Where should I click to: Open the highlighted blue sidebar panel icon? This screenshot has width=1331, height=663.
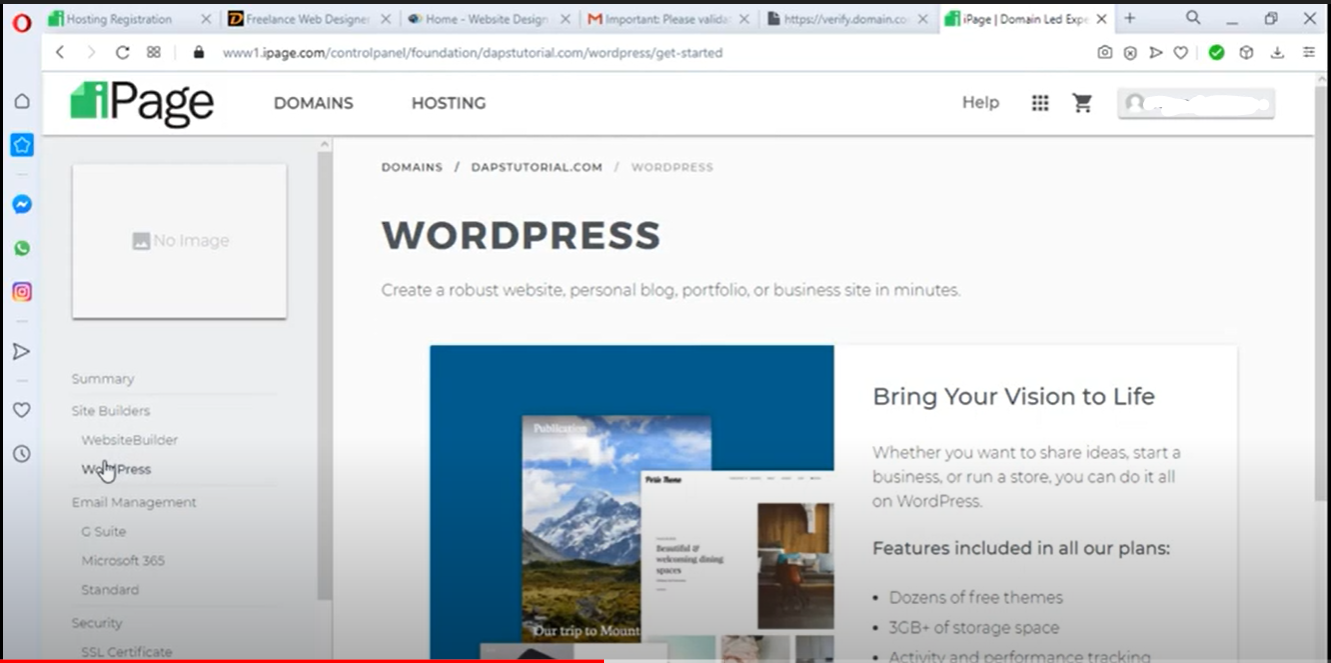click(x=21, y=145)
